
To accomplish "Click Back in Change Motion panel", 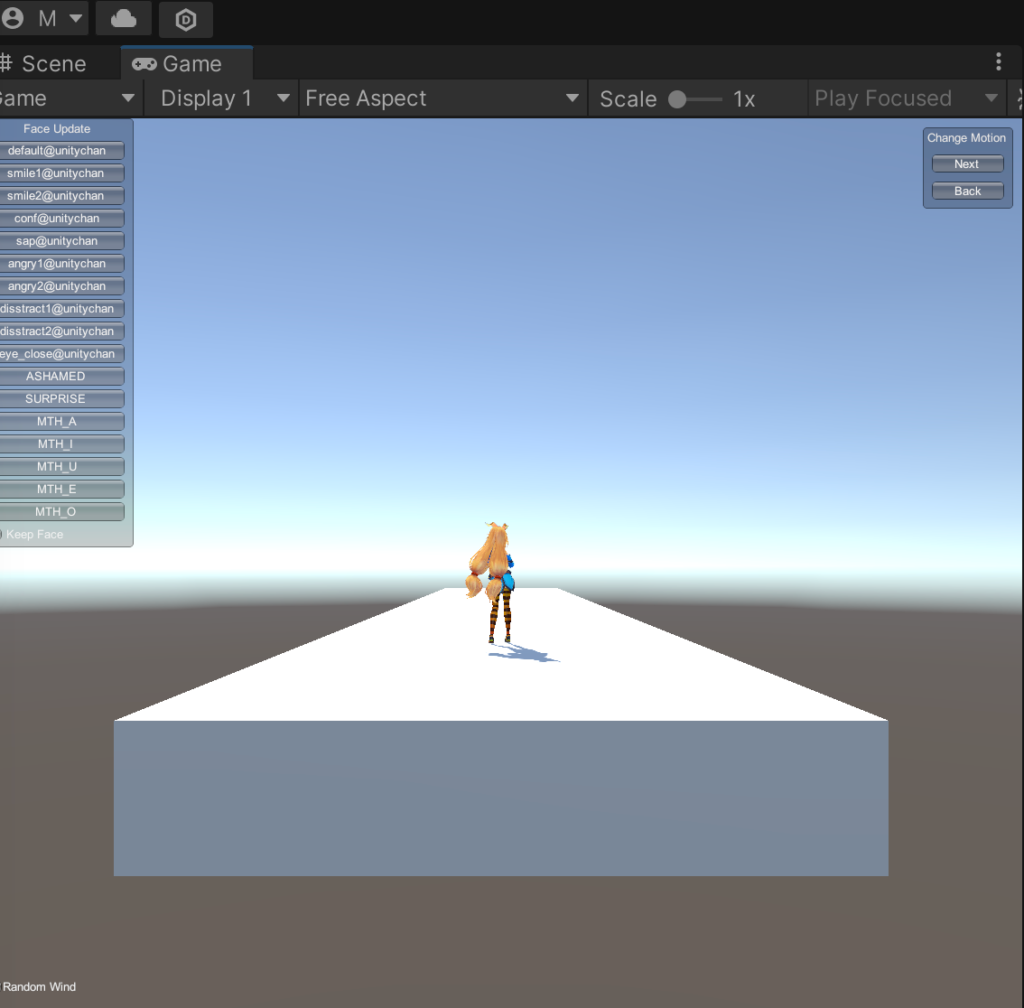I will click(x=967, y=191).
